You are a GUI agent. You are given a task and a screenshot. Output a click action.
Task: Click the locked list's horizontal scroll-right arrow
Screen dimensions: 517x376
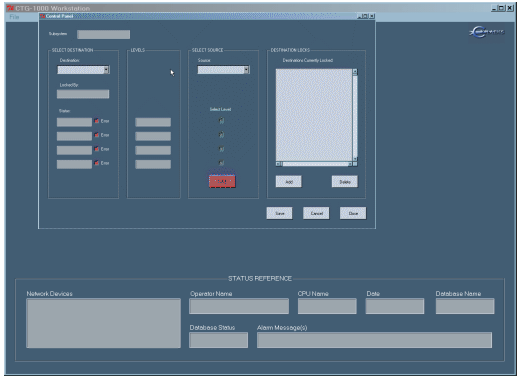coord(350,164)
